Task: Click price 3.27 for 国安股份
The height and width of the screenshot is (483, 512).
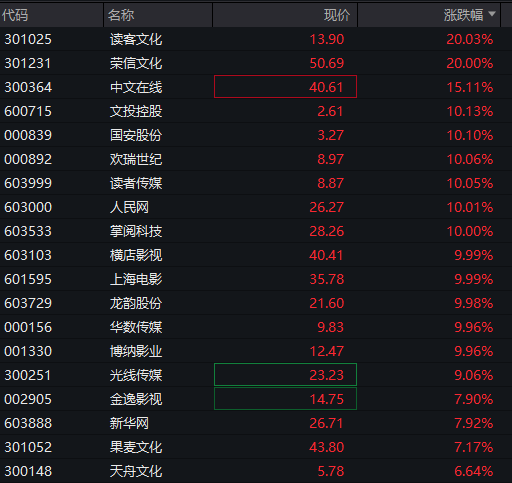Action: 330,135
